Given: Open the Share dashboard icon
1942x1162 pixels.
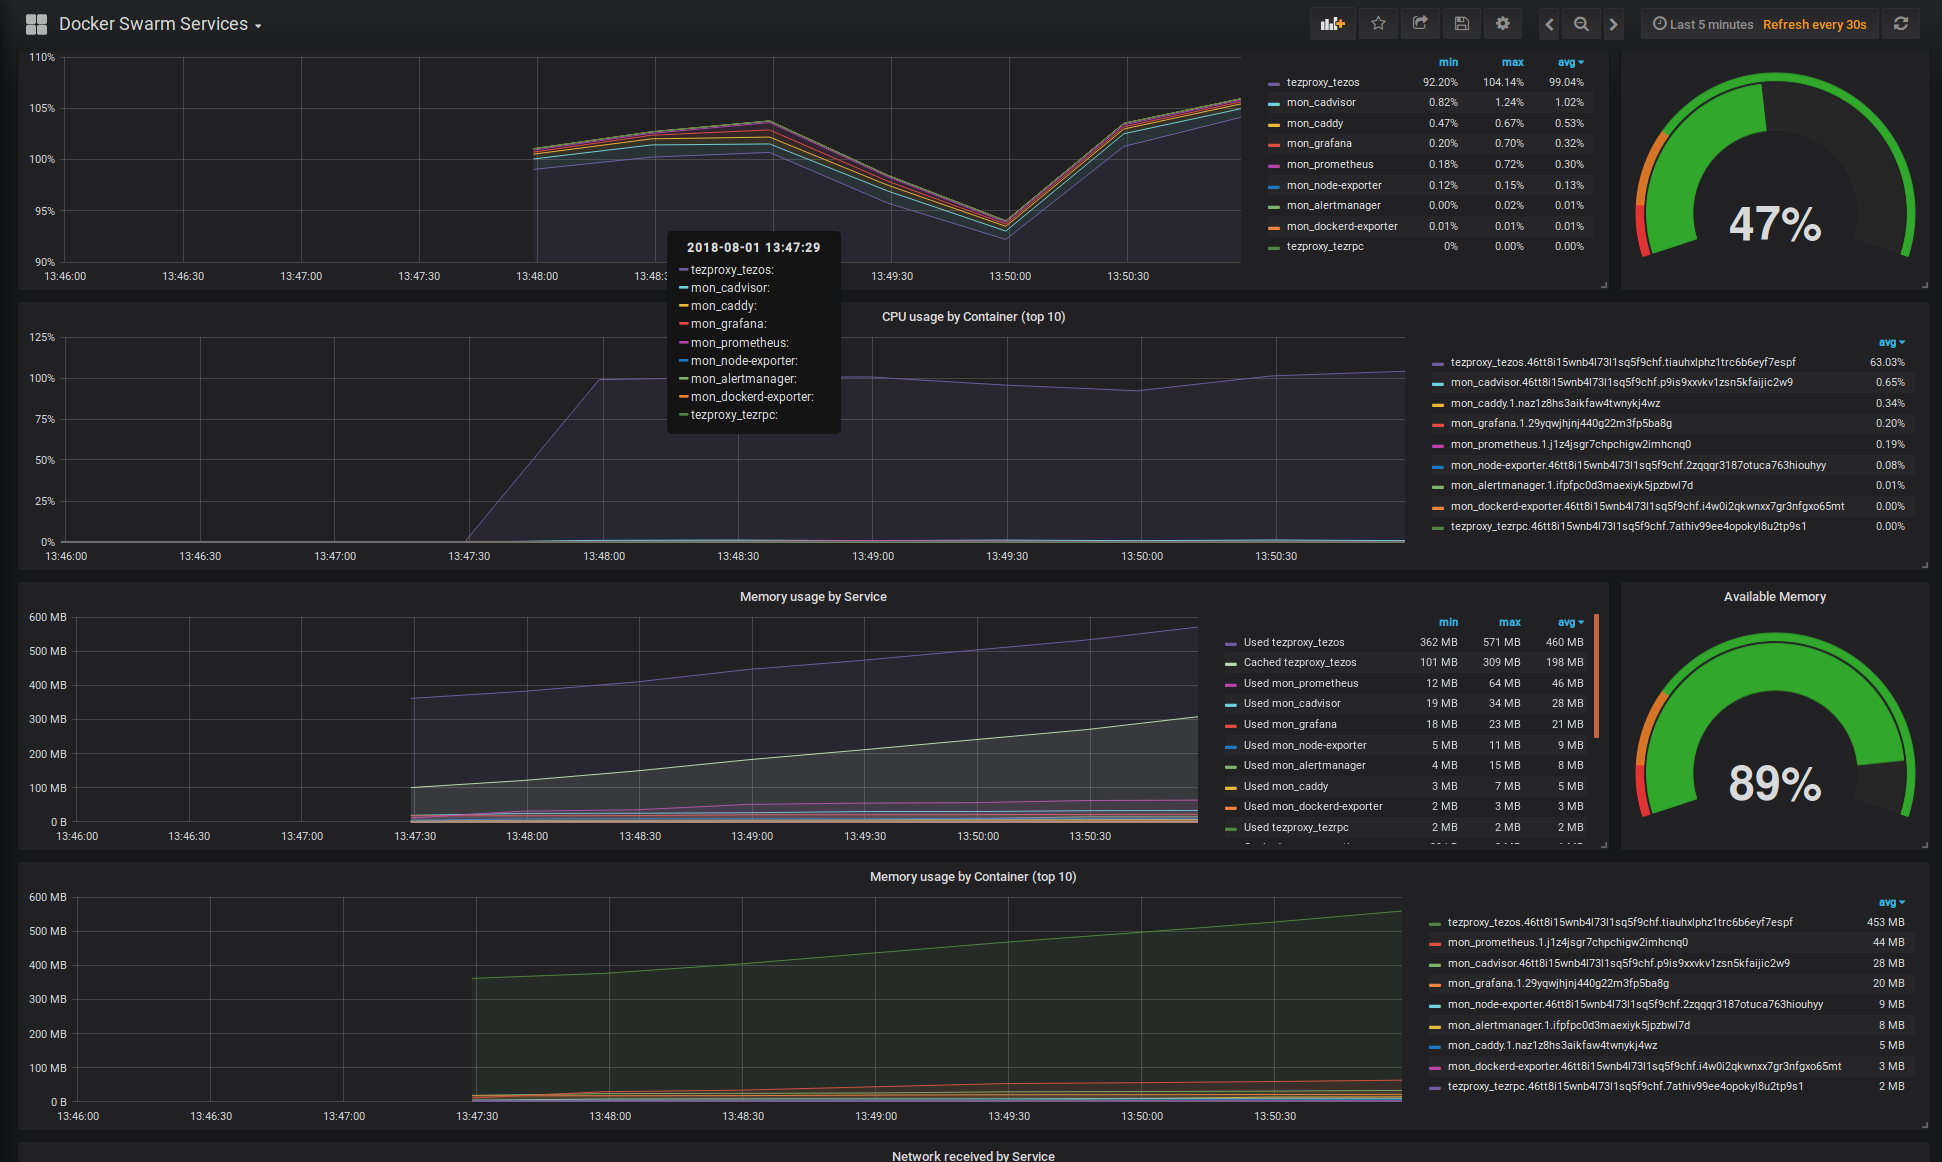Looking at the screenshot, I should pos(1420,24).
